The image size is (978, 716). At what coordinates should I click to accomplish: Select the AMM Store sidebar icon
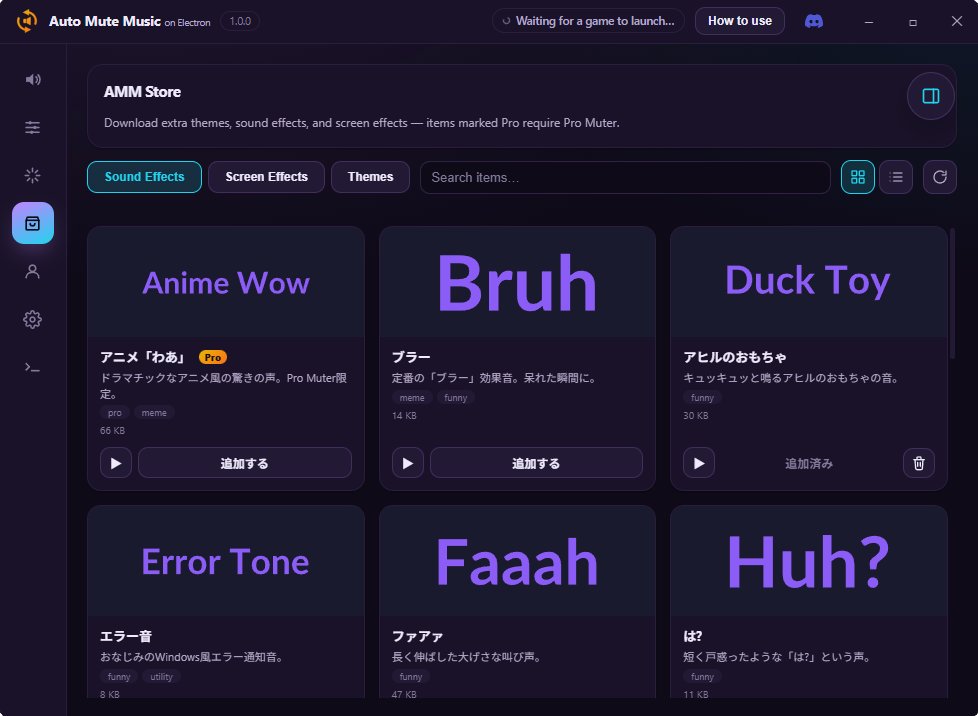point(32,223)
